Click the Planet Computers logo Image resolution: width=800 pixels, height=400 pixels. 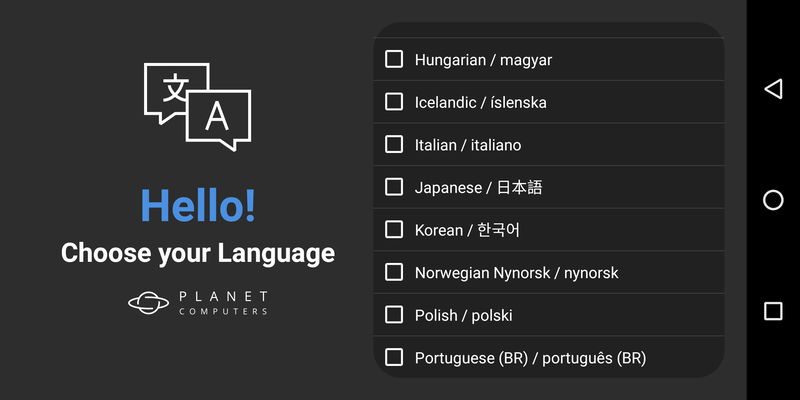[x=198, y=302]
